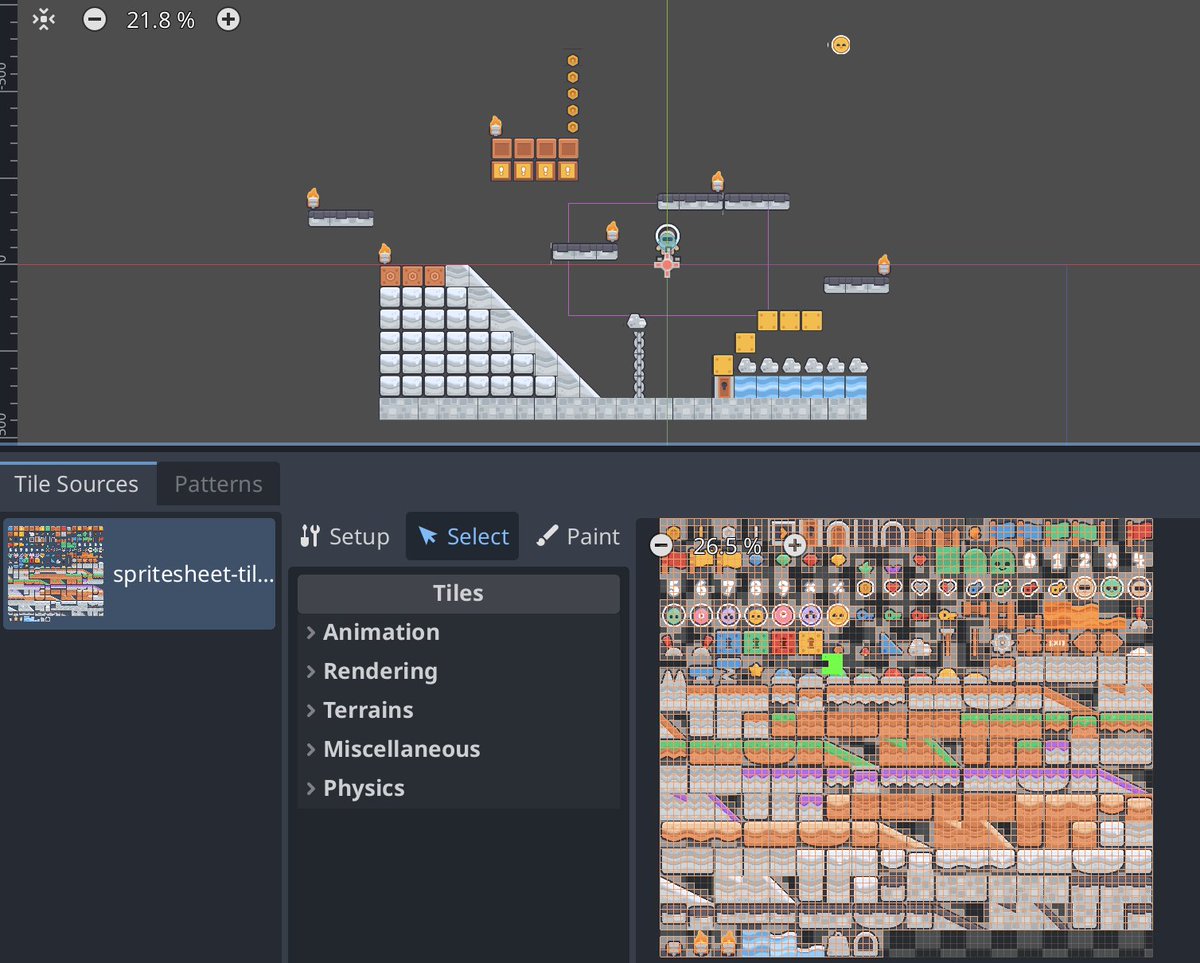Click the yellow smiley coin at top right
The image size is (1200, 963).
click(x=841, y=45)
